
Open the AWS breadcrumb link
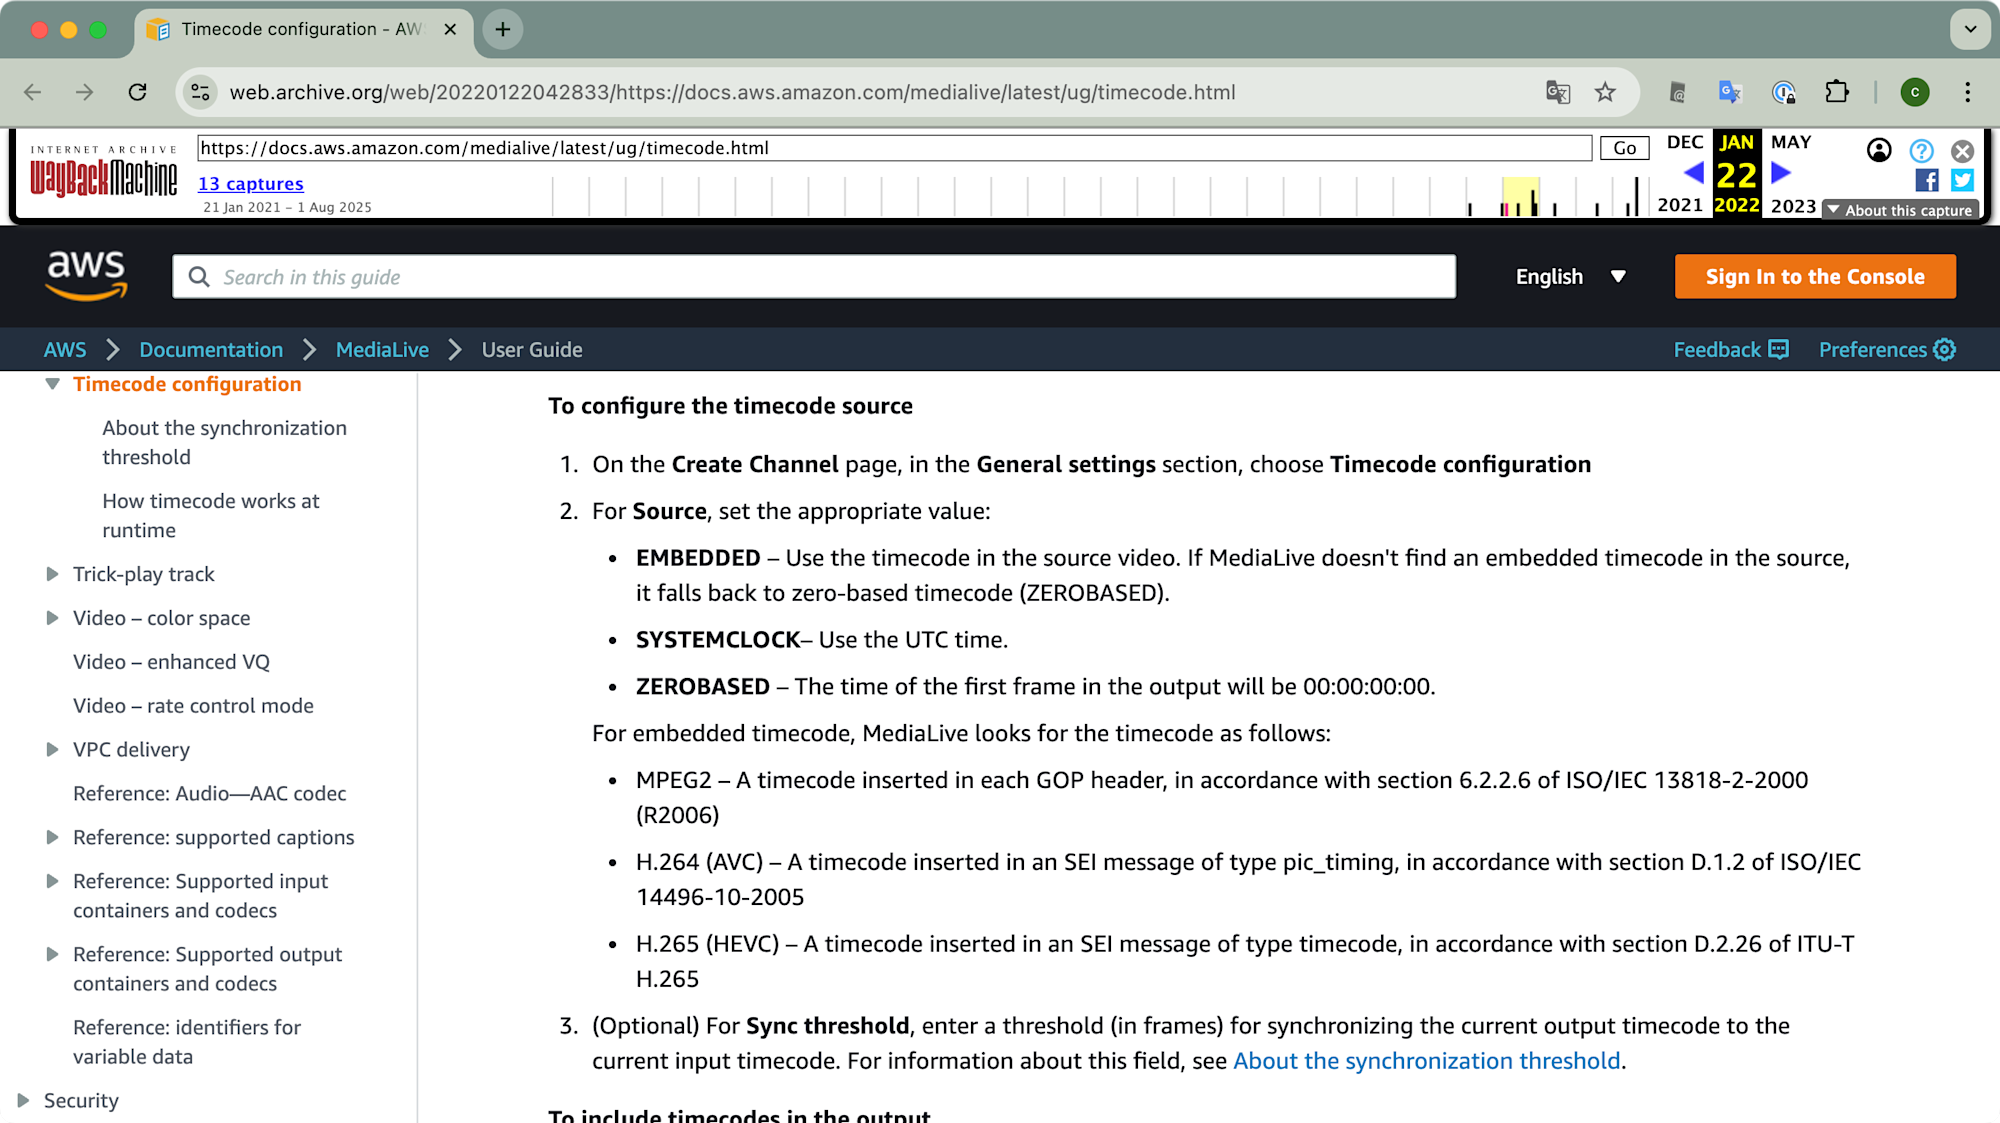[x=65, y=350]
